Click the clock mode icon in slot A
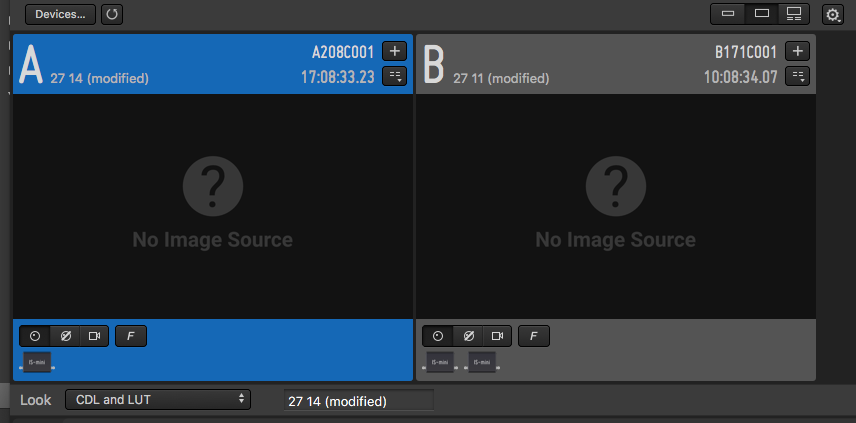Screen dimensions: 856x423 click(x=35, y=336)
